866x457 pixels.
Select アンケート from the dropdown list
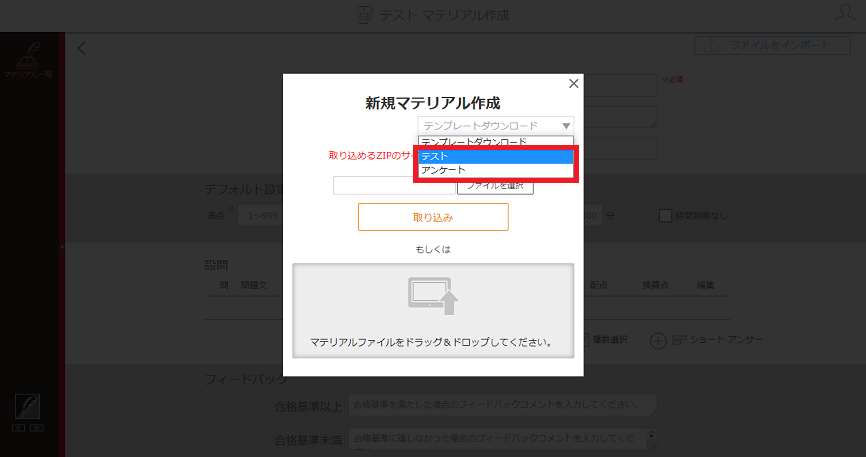click(x=495, y=170)
